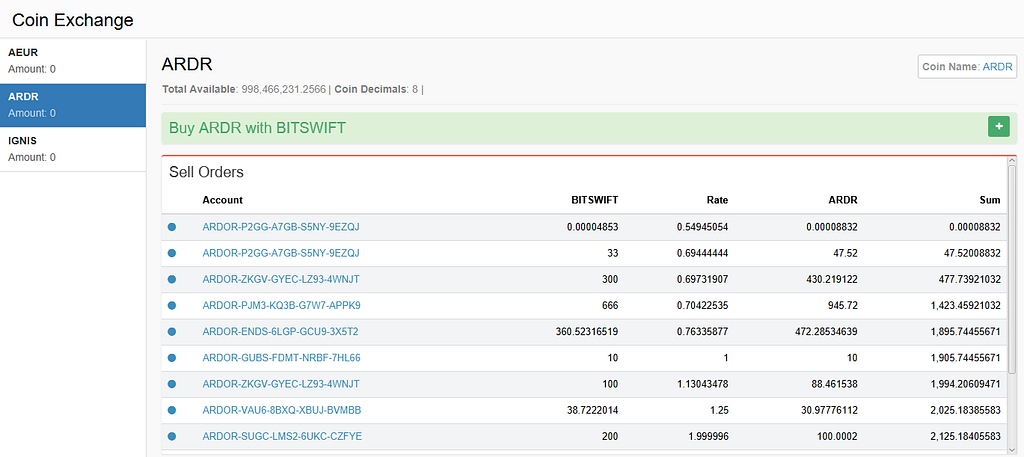Open account ARDOR-P2GG-A7GB-S5NY-9EZQJ with rate 0.54945054
This screenshot has height=457, width=1024.
coord(281,227)
